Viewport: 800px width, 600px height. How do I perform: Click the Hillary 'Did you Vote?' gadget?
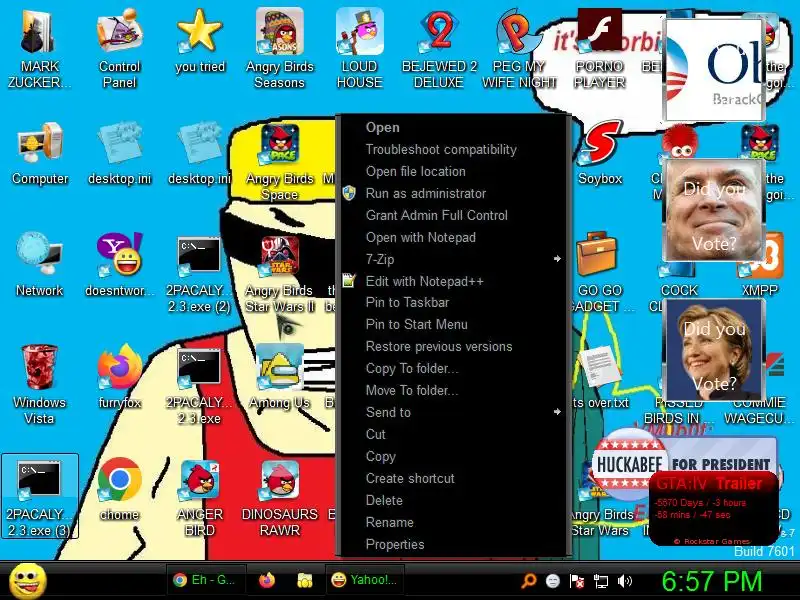click(x=714, y=350)
